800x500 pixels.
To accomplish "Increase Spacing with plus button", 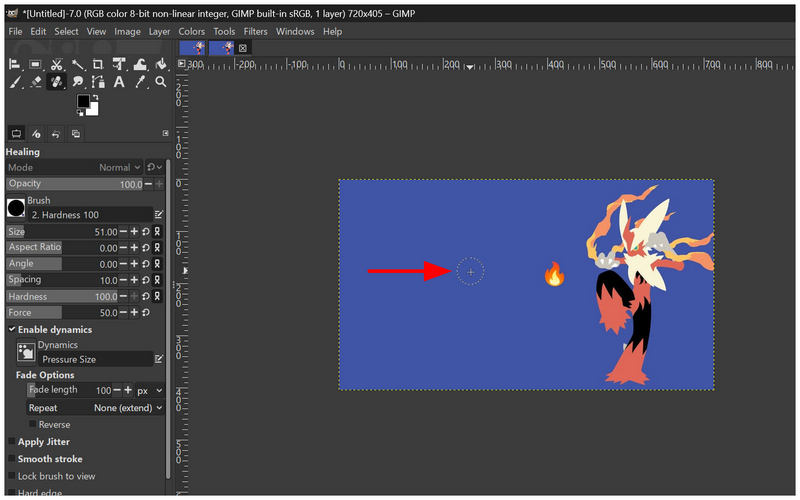I will [x=134, y=280].
